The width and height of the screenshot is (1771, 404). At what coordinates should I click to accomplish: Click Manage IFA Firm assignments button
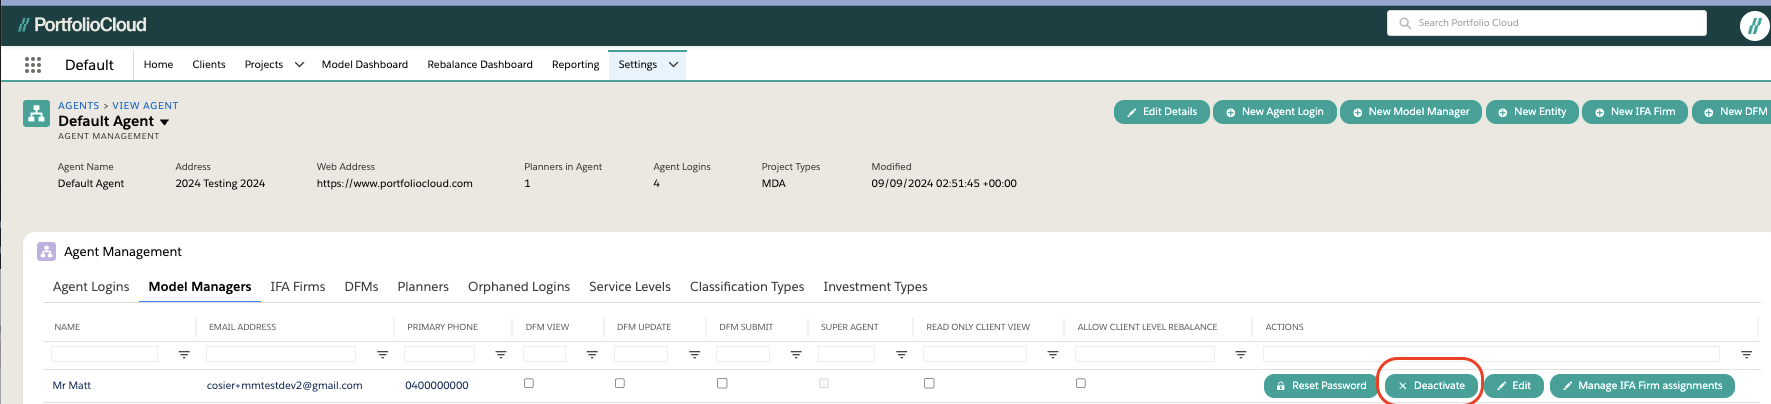pyautogui.click(x=1642, y=386)
